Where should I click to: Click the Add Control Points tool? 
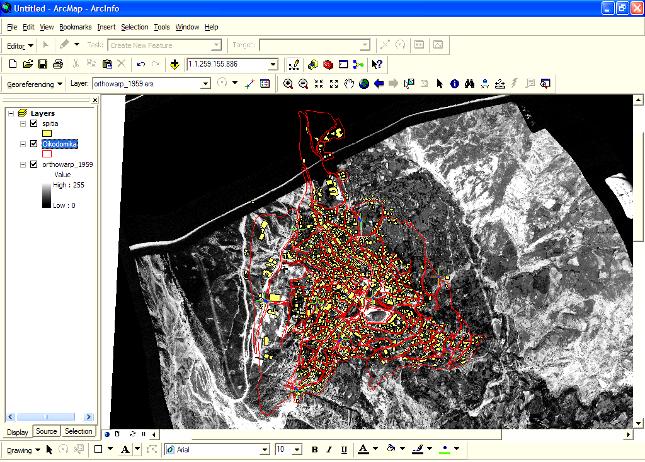[249, 84]
